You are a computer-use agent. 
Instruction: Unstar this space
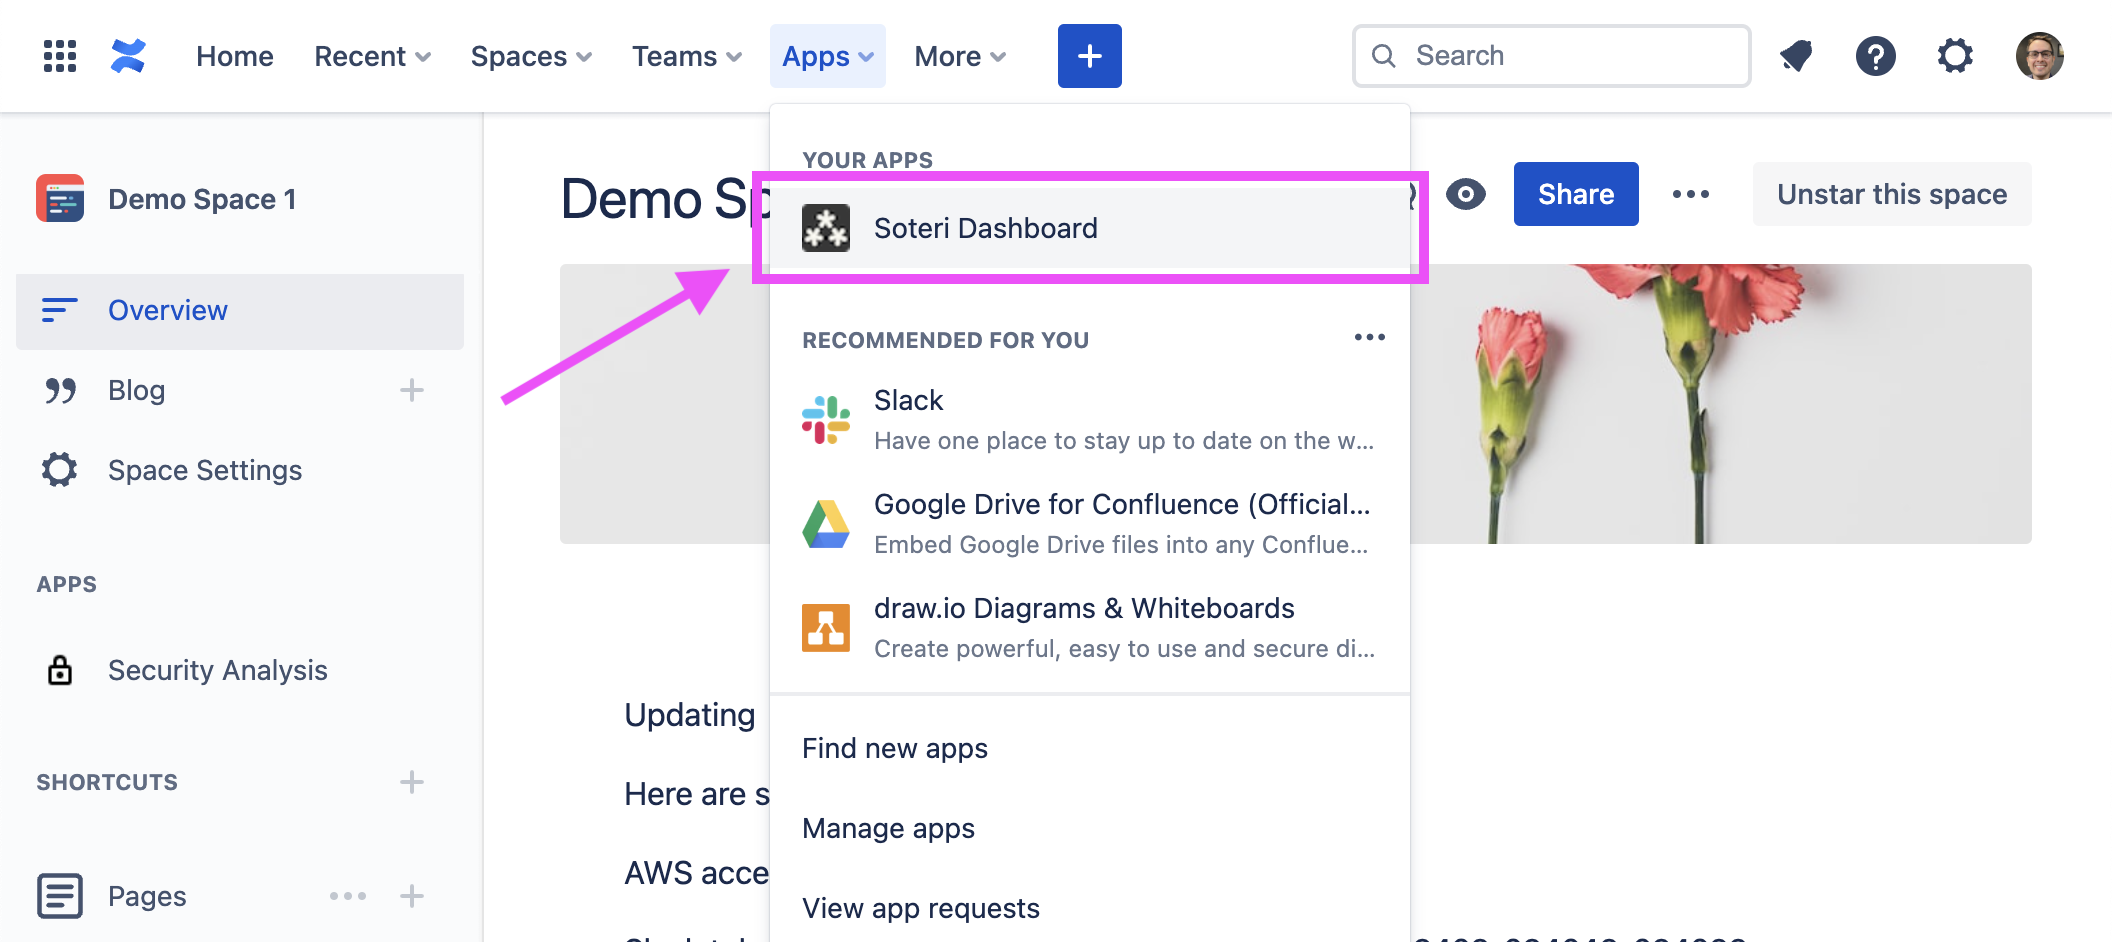[x=1892, y=194]
